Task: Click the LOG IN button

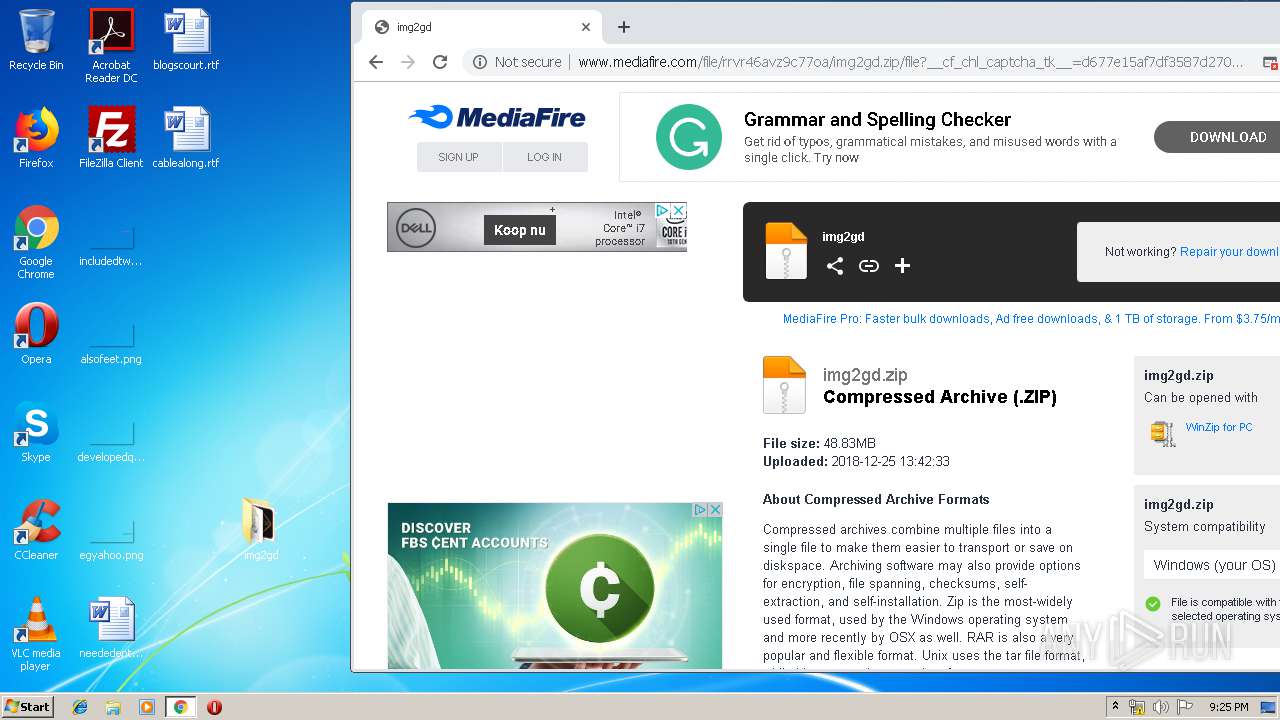Action: (544, 157)
